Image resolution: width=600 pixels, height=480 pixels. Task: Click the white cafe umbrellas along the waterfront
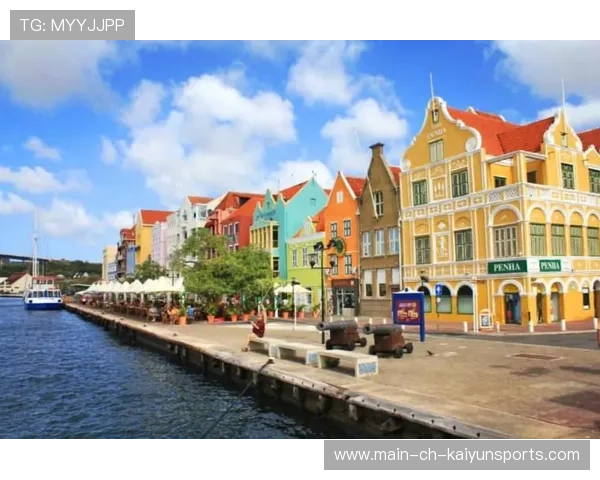135,286
